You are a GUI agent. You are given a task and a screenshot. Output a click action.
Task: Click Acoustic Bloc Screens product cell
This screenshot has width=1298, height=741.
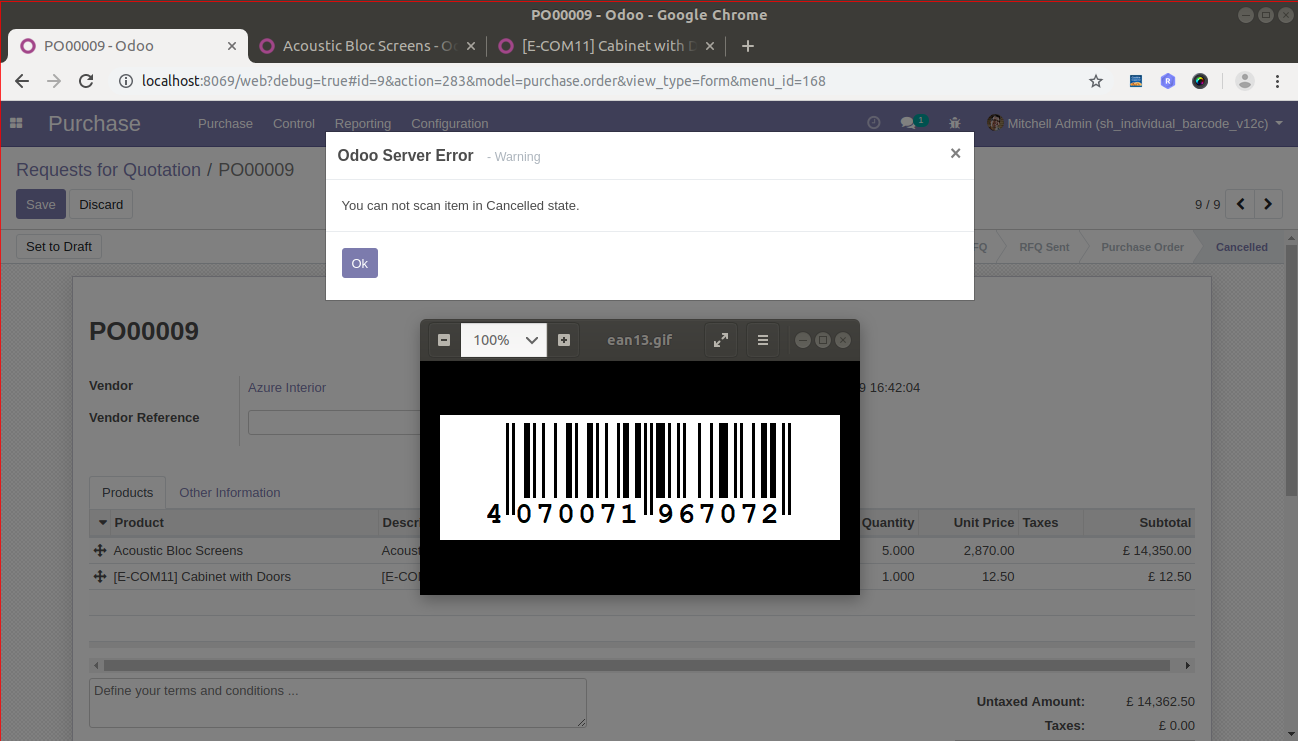178,550
